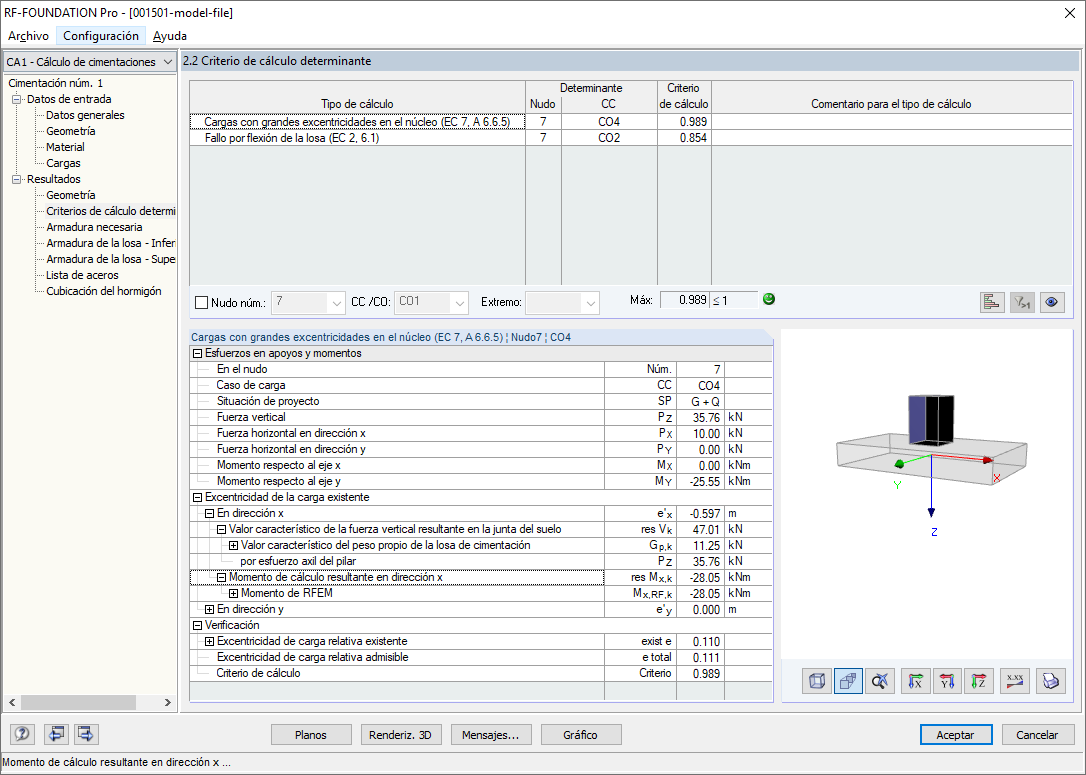Click the Aceptar button
Image resolution: width=1086 pixels, height=775 pixels.
(x=956, y=735)
